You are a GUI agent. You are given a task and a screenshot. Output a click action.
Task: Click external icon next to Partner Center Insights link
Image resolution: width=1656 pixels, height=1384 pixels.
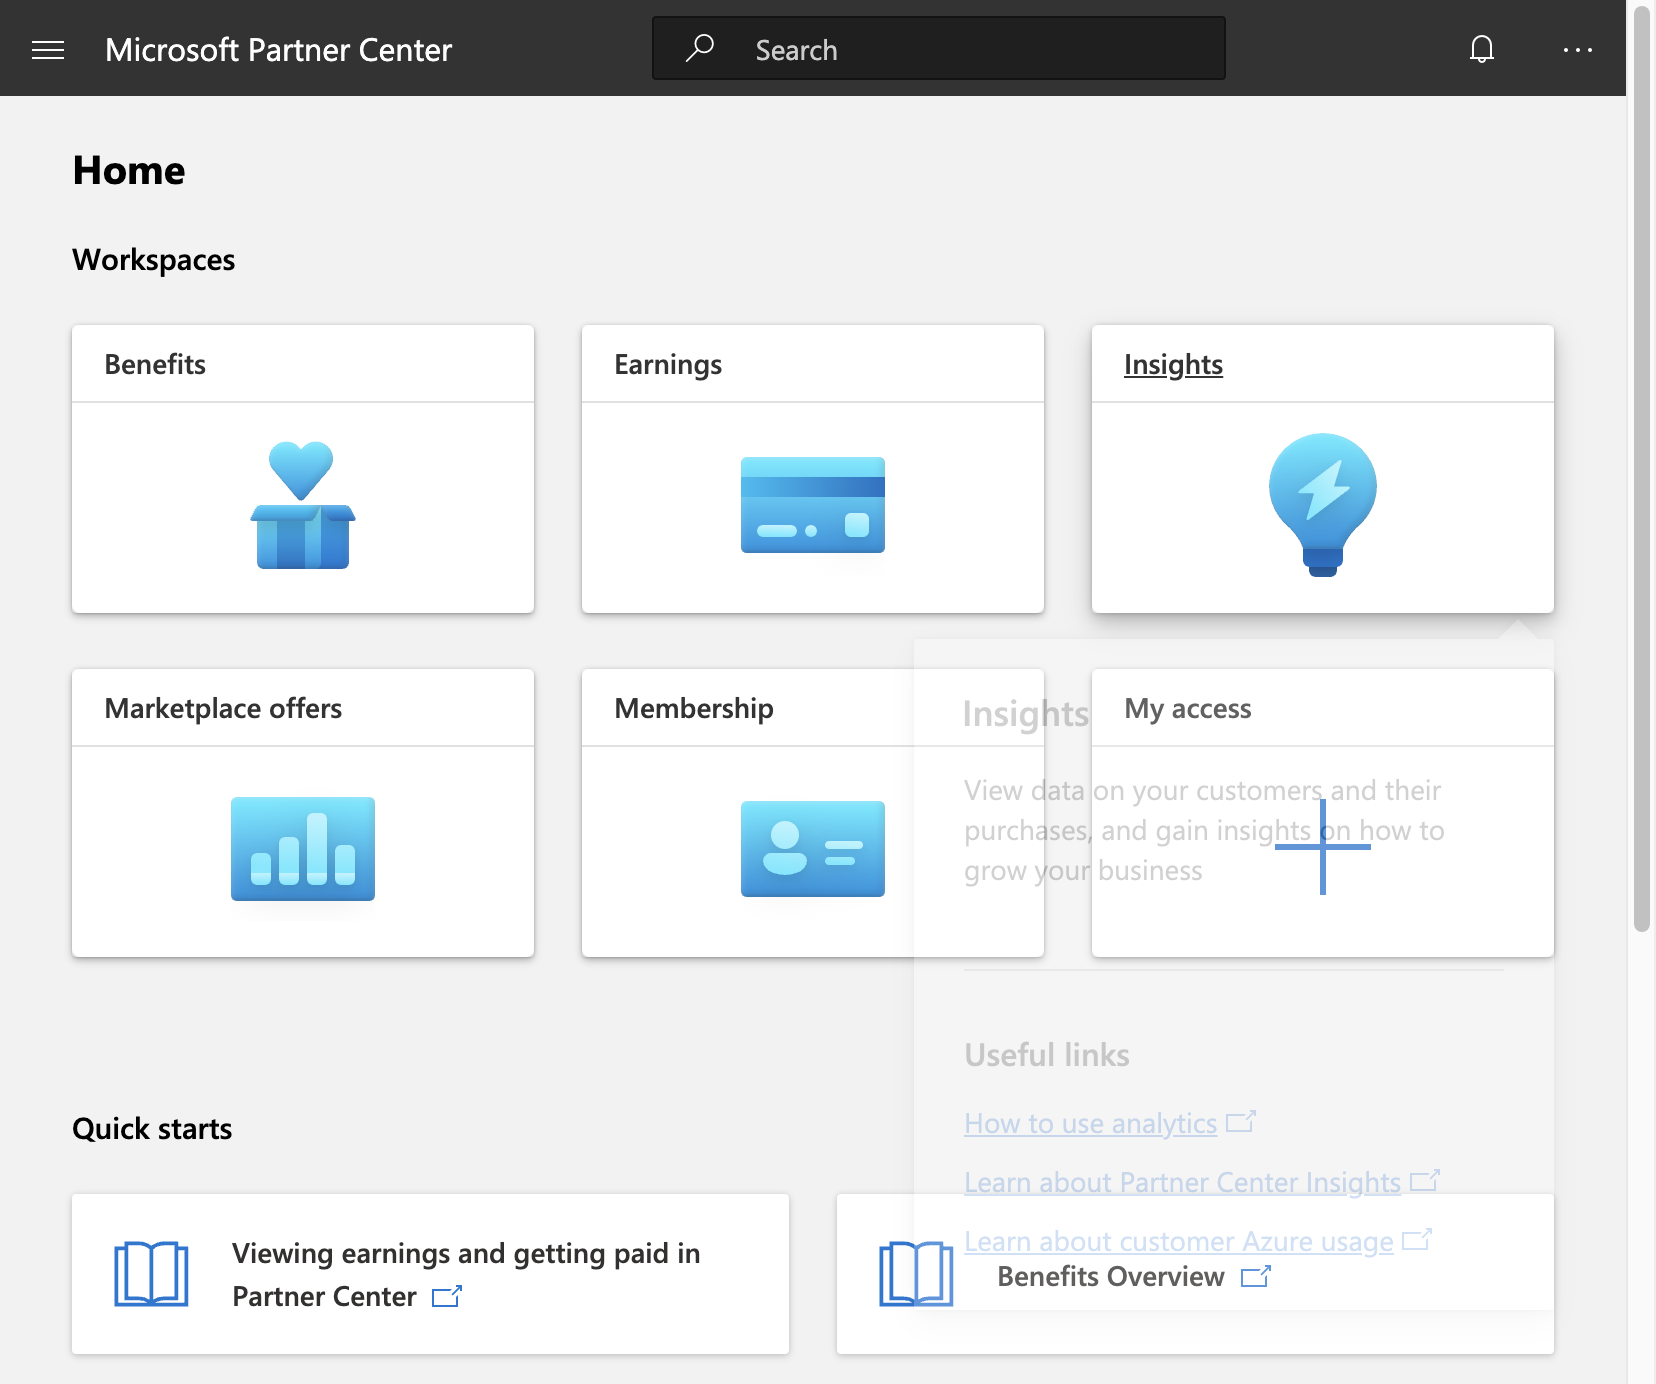click(1425, 1181)
